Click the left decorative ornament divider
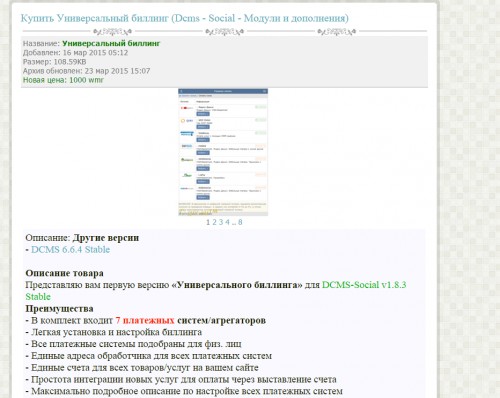500x398 pixels. (x=112, y=32)
